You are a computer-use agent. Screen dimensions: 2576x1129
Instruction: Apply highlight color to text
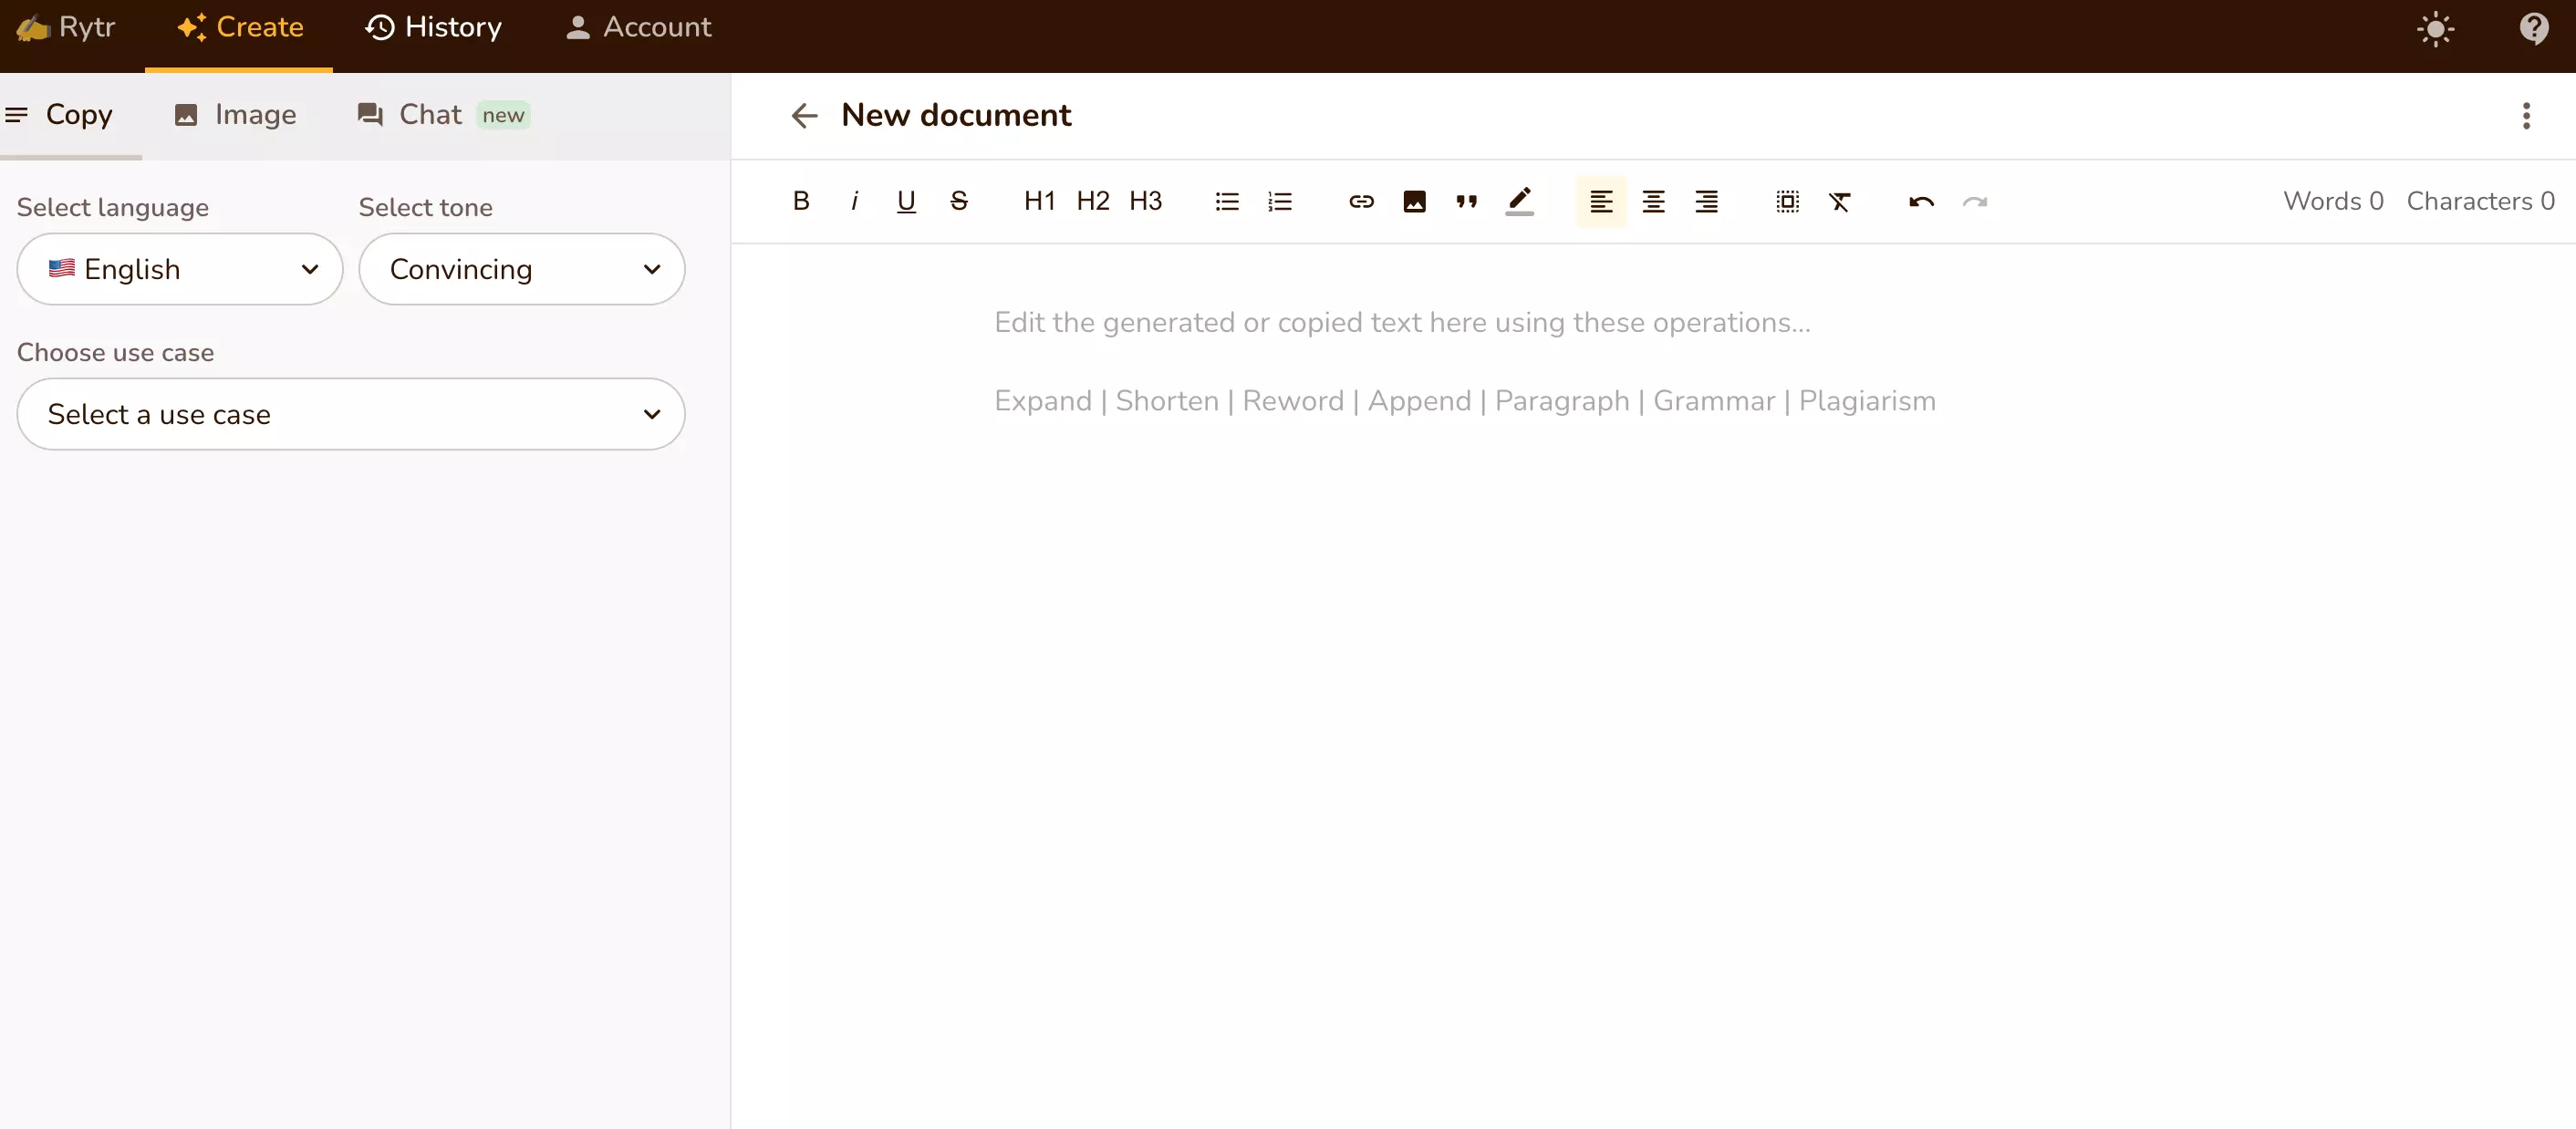point(1518,199)
